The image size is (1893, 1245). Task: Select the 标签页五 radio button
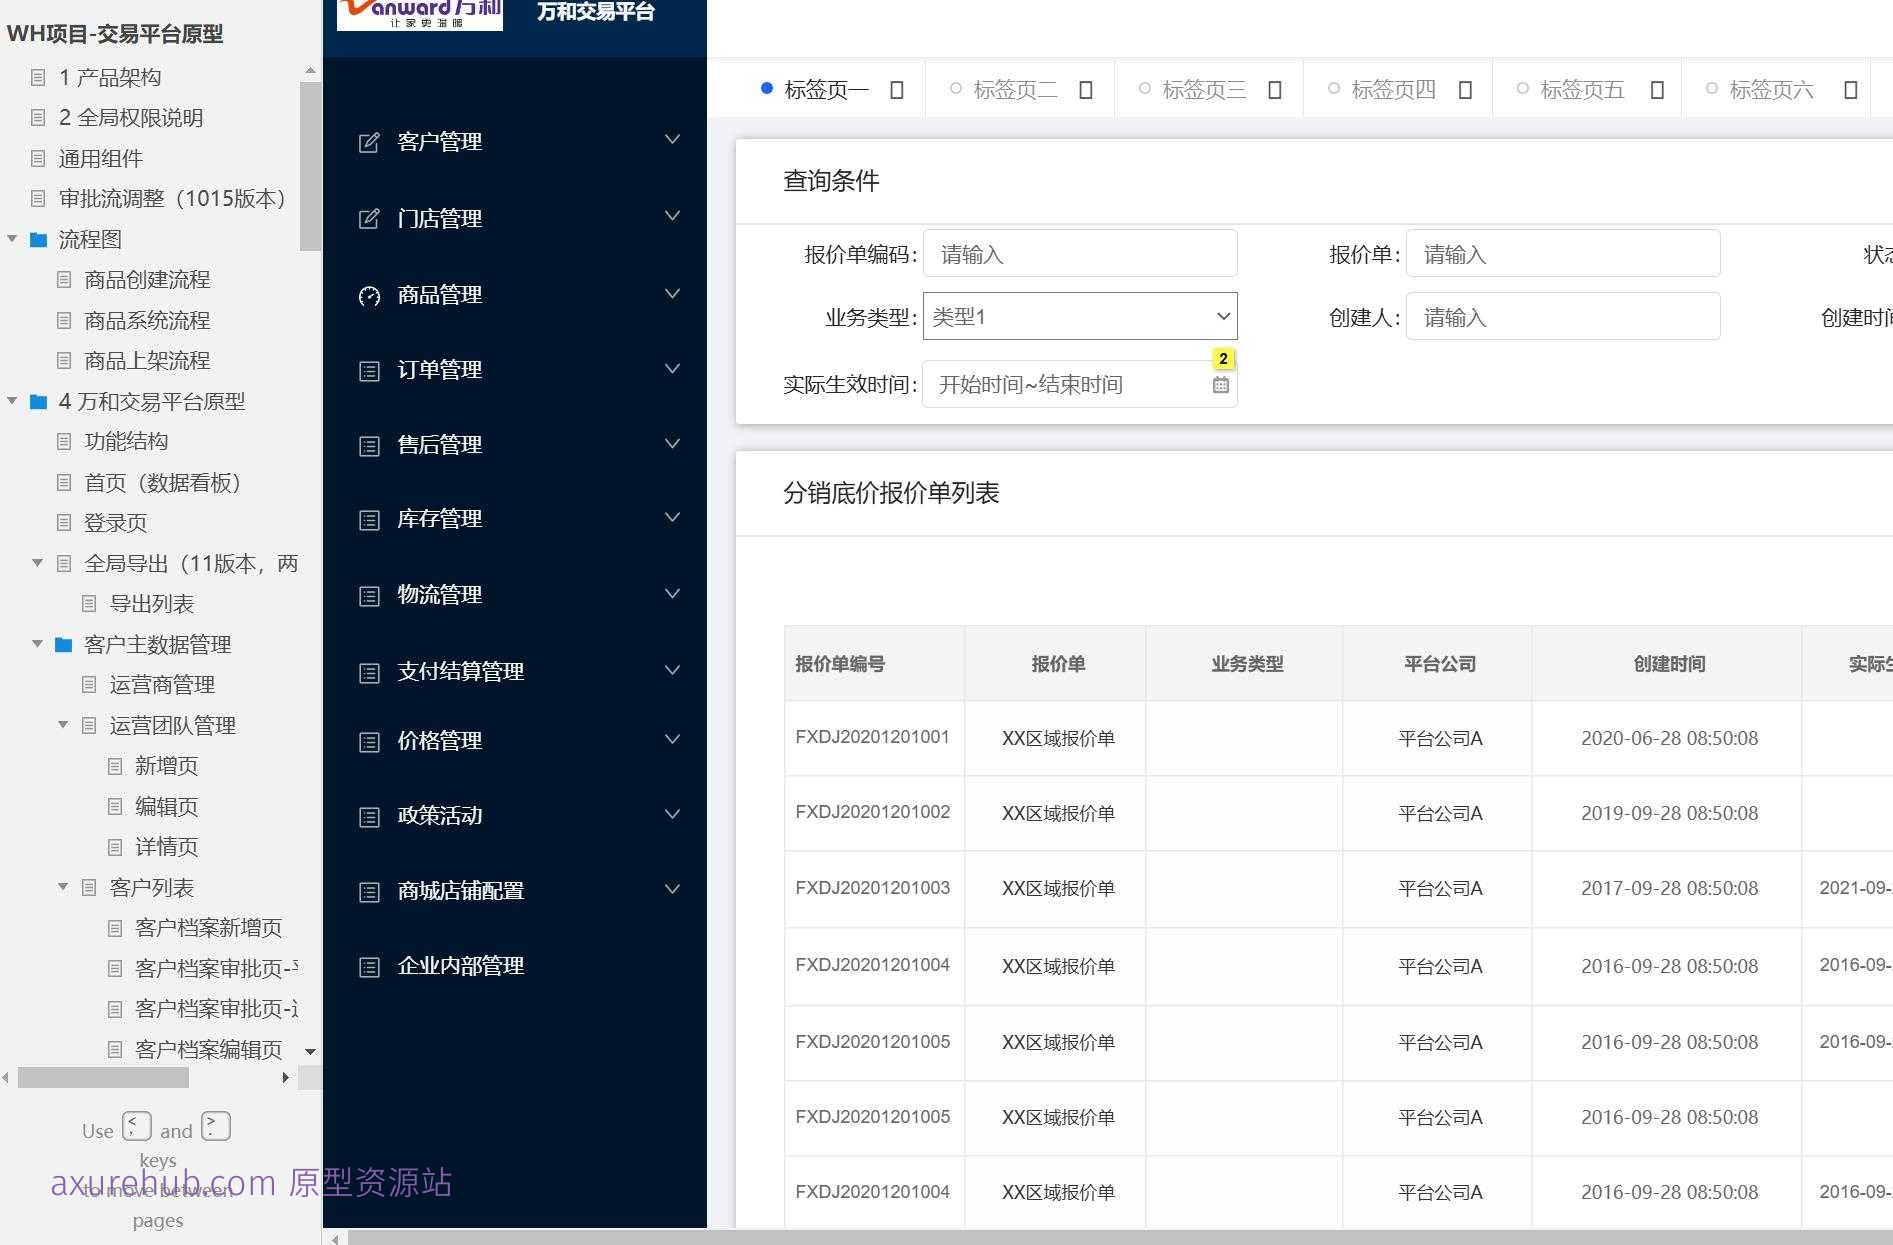(x=1522, y=88)
